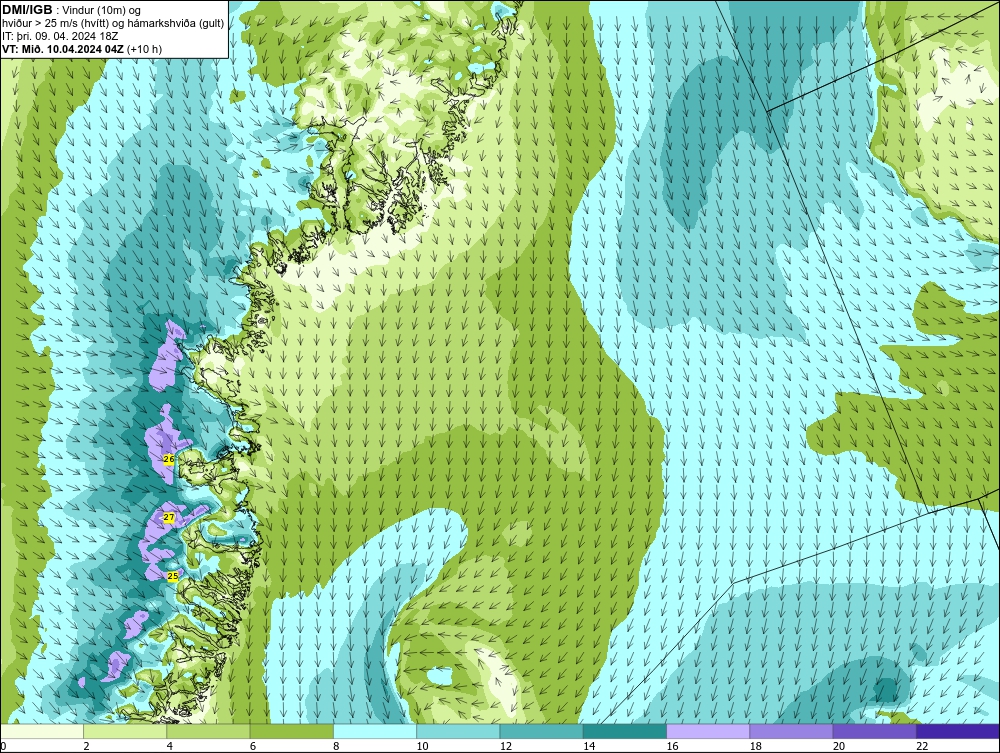Pick the darker green 6–8 m/s legend swatch
This screenshot has width=1000, height=753.
point(291,731)
